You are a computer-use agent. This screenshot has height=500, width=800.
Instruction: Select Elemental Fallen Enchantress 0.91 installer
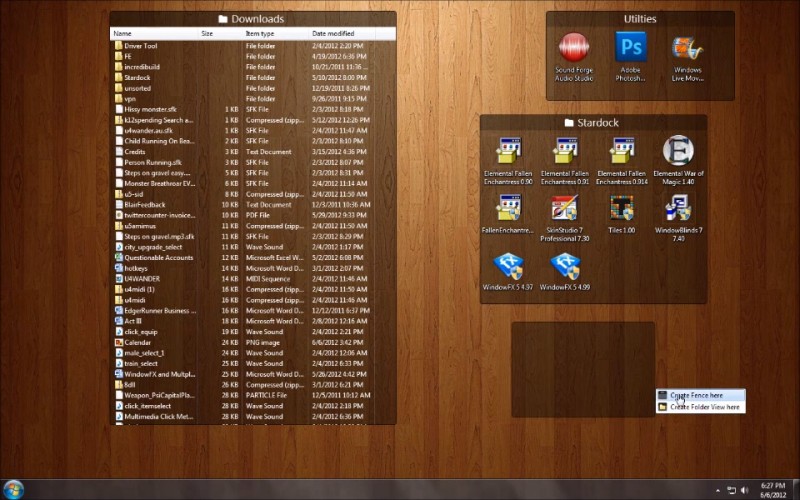[x=565, y=161]
